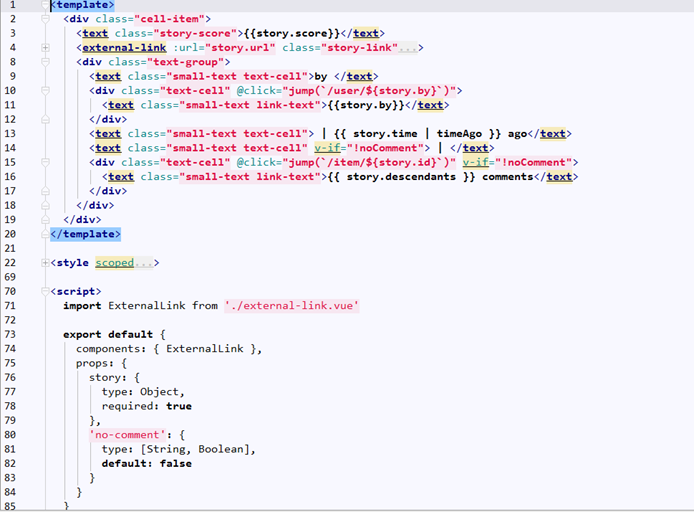Click the jump user path expression on line 10

(x=369, y=91)
